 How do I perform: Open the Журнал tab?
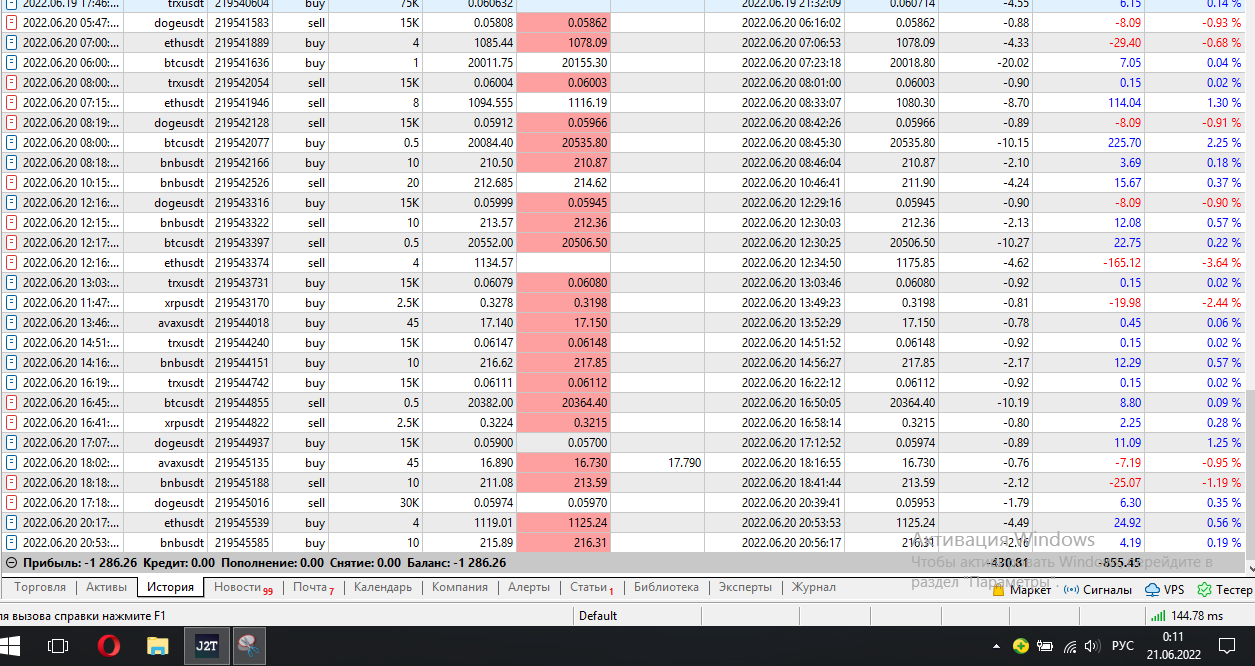click(x=814, y=587)
